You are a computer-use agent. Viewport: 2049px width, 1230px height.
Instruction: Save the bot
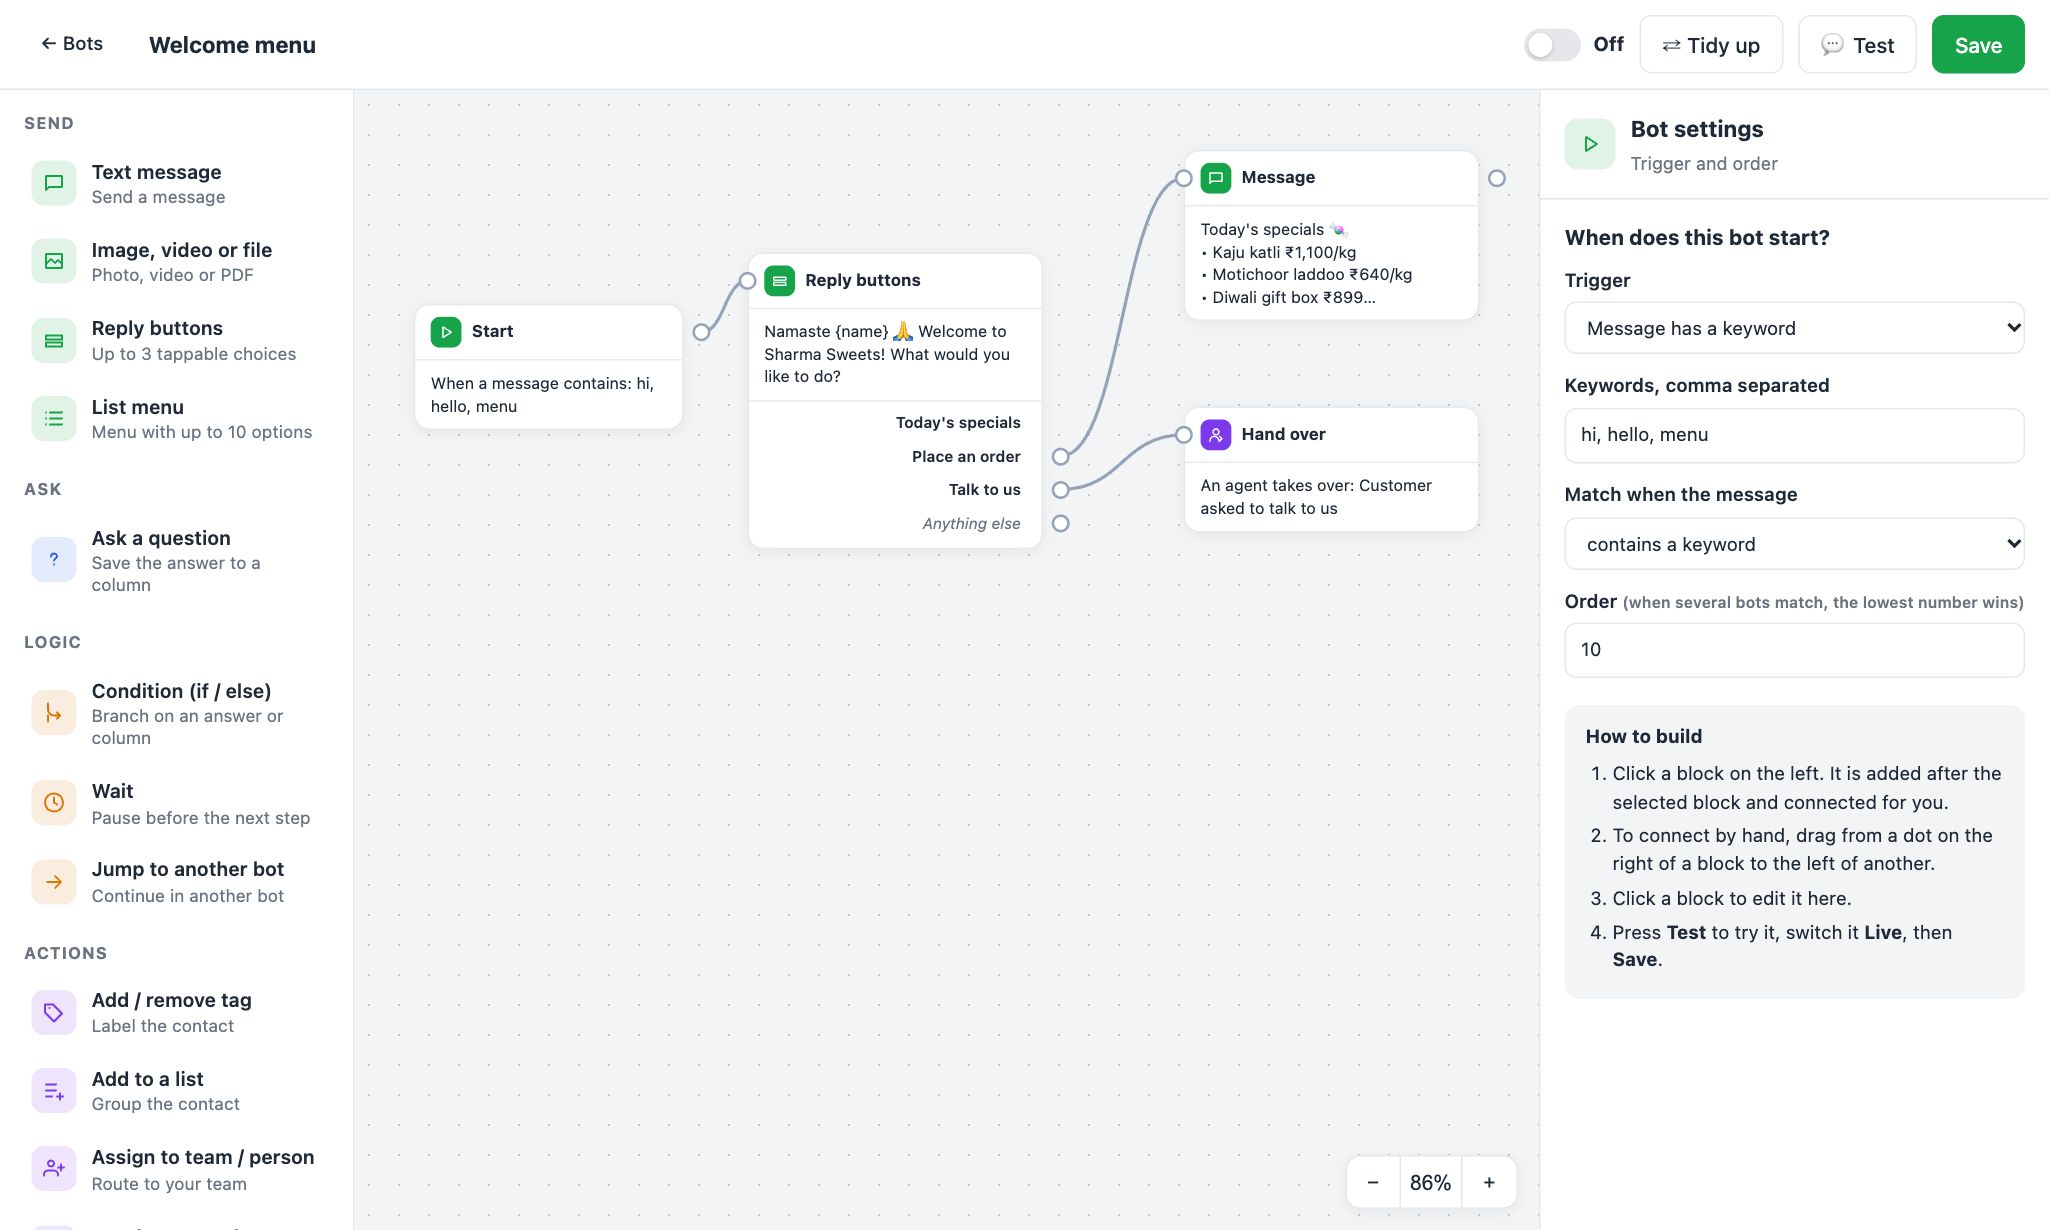click(1978, 45)
